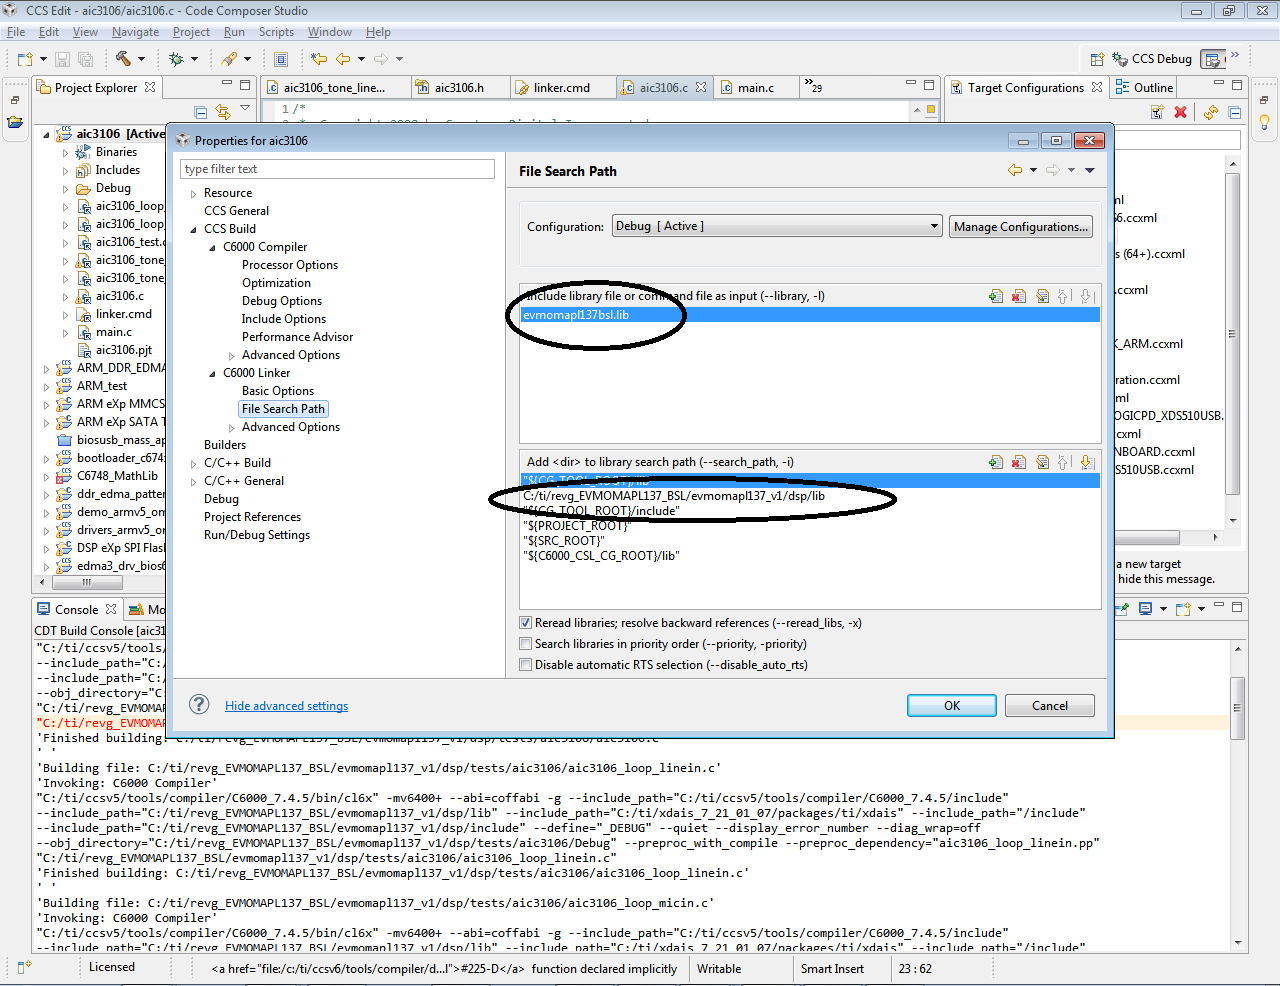
Task: Select Project References in the tree
Action: (252, 517)
